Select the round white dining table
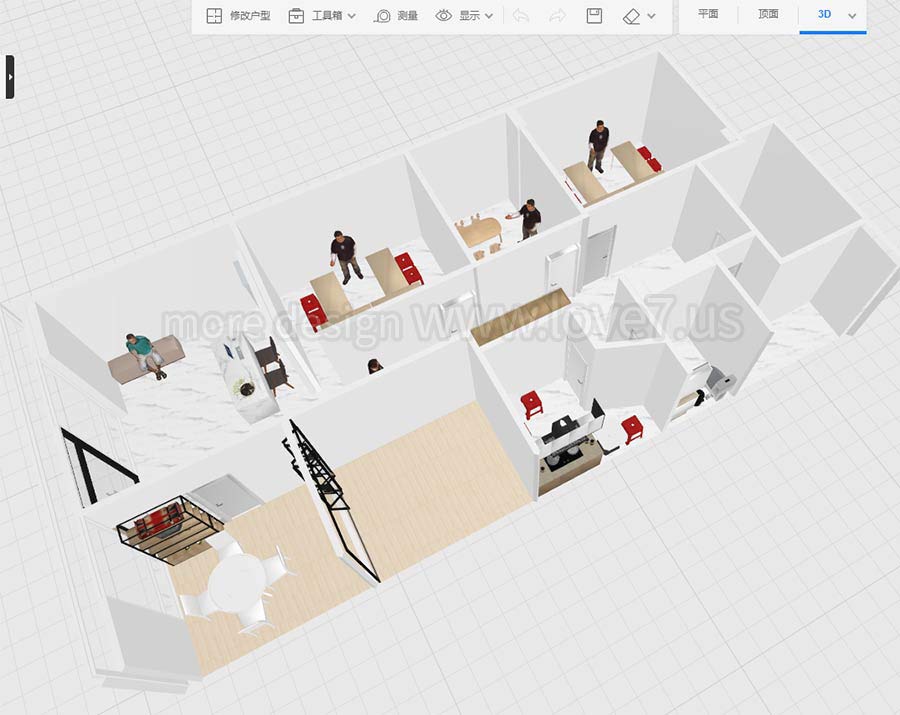 coord(236,581)
